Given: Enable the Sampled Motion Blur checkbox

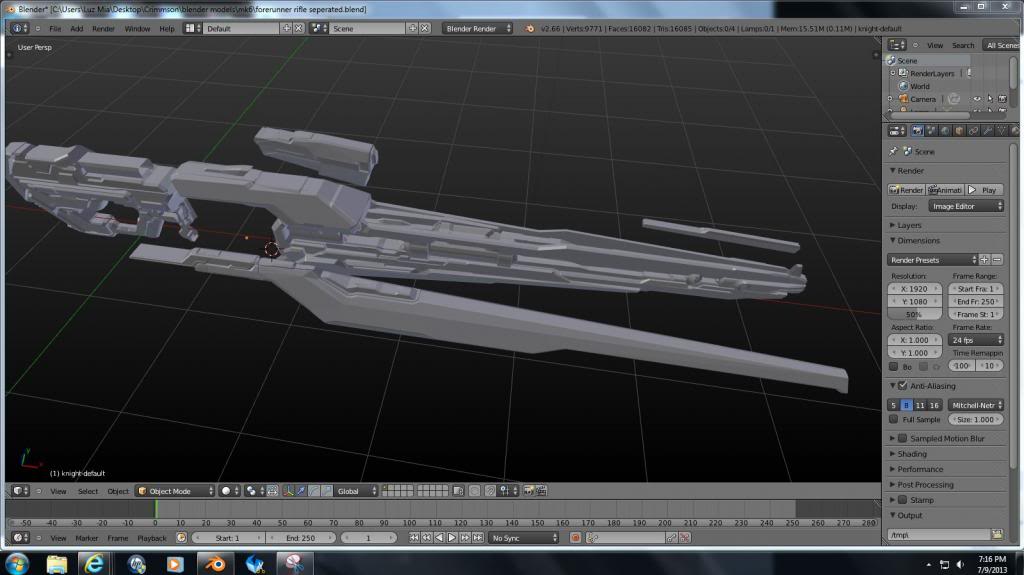Looking at the screenshot, I should [903, 438].
